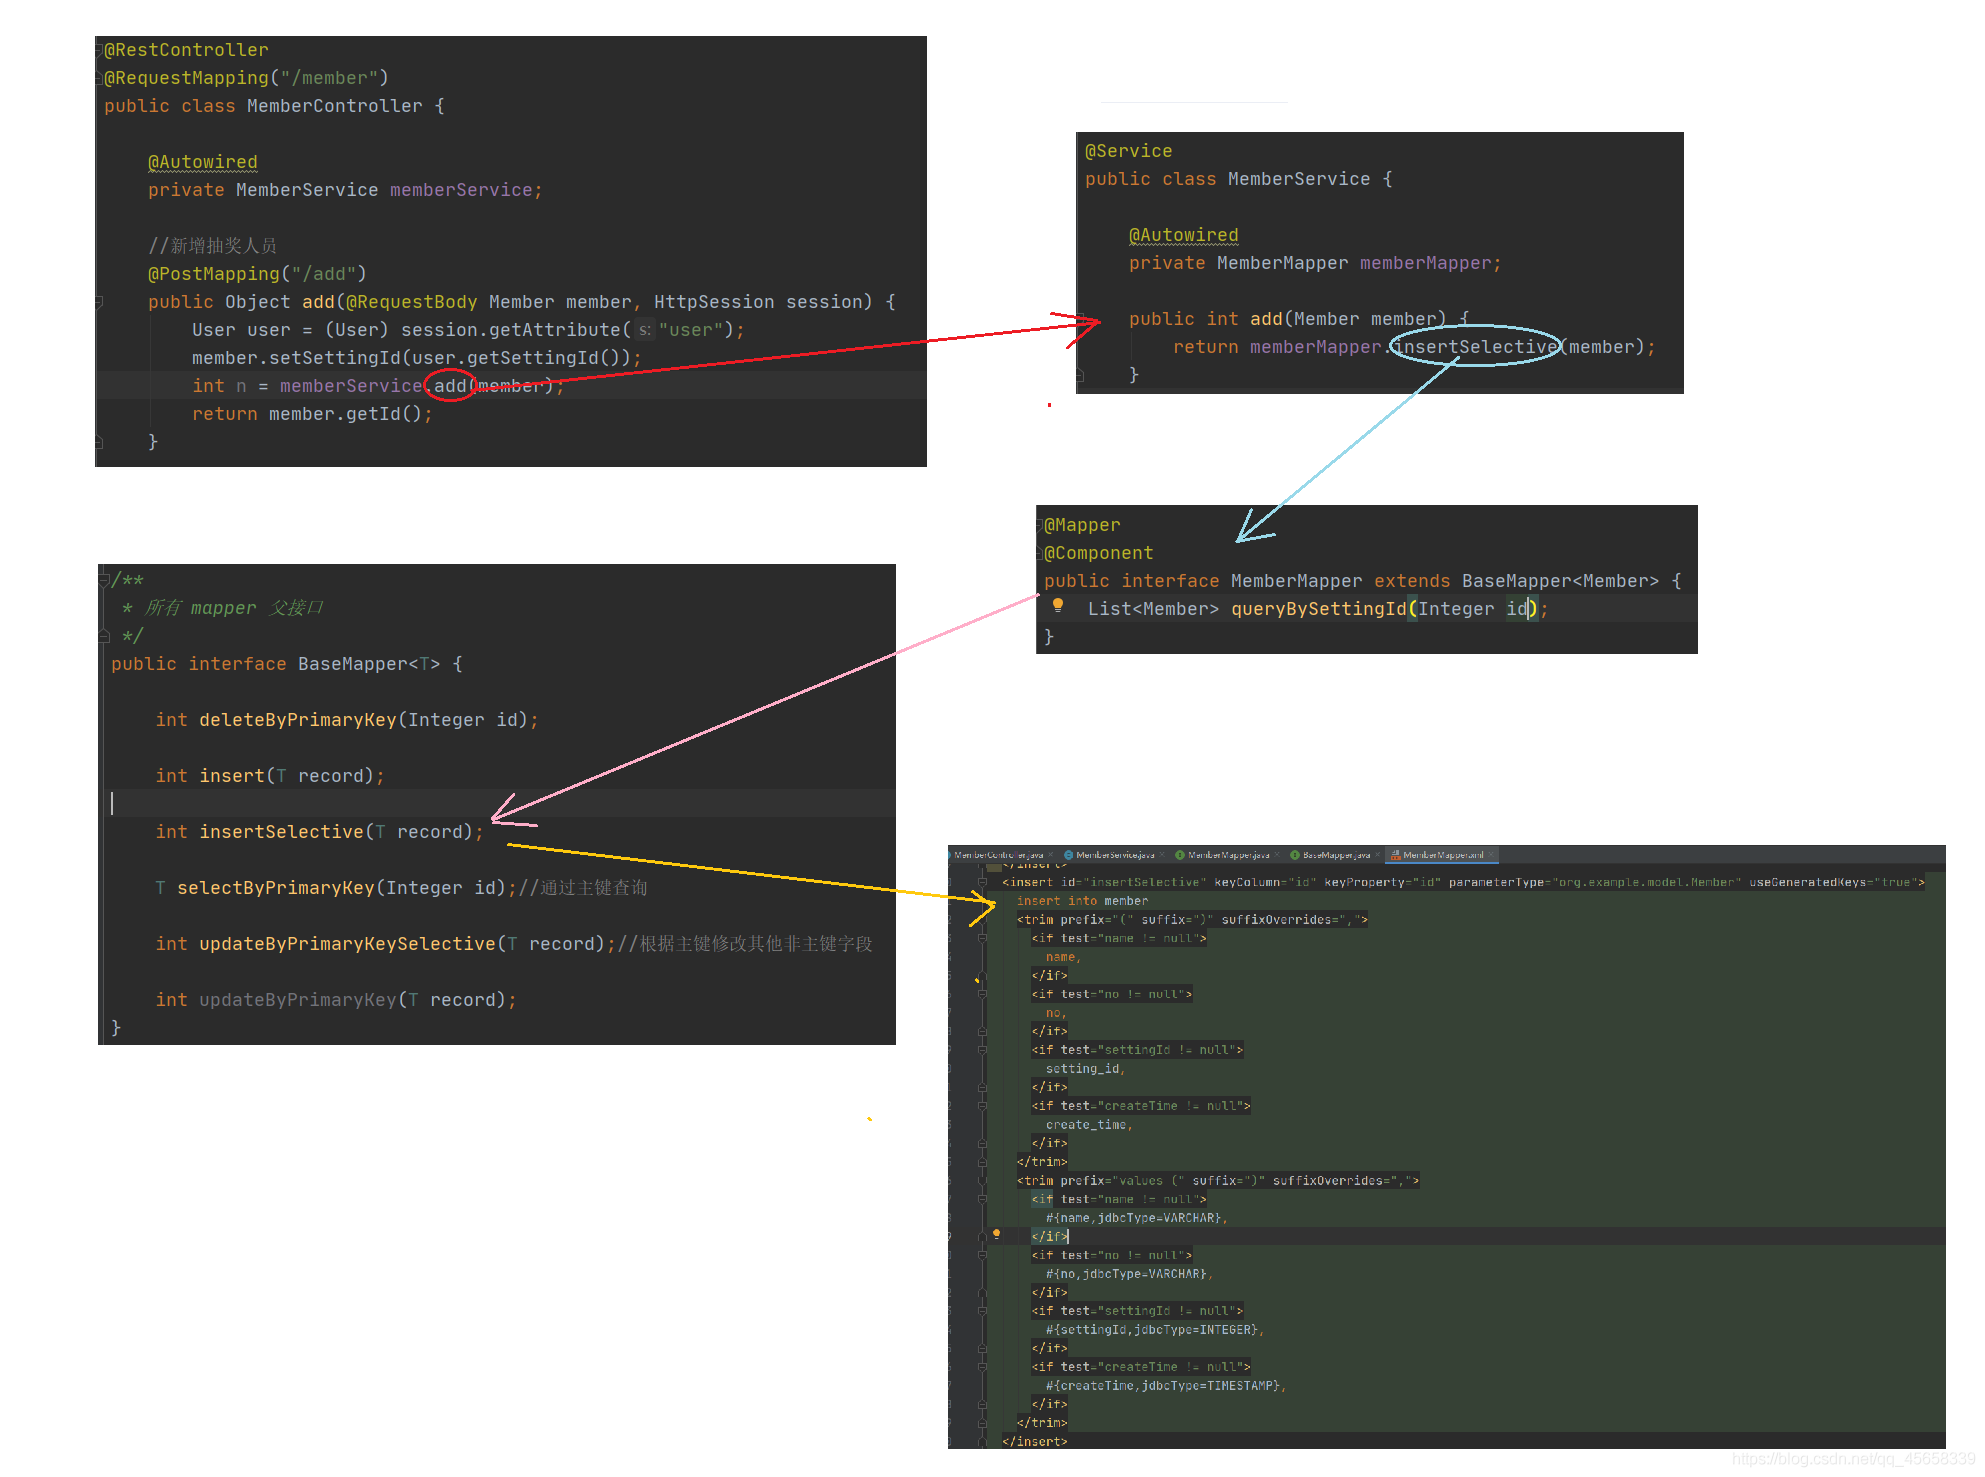Collapse the BaseMapper javadoc comment fold
The image size is (1985, 1477).
tap(104, 579)
